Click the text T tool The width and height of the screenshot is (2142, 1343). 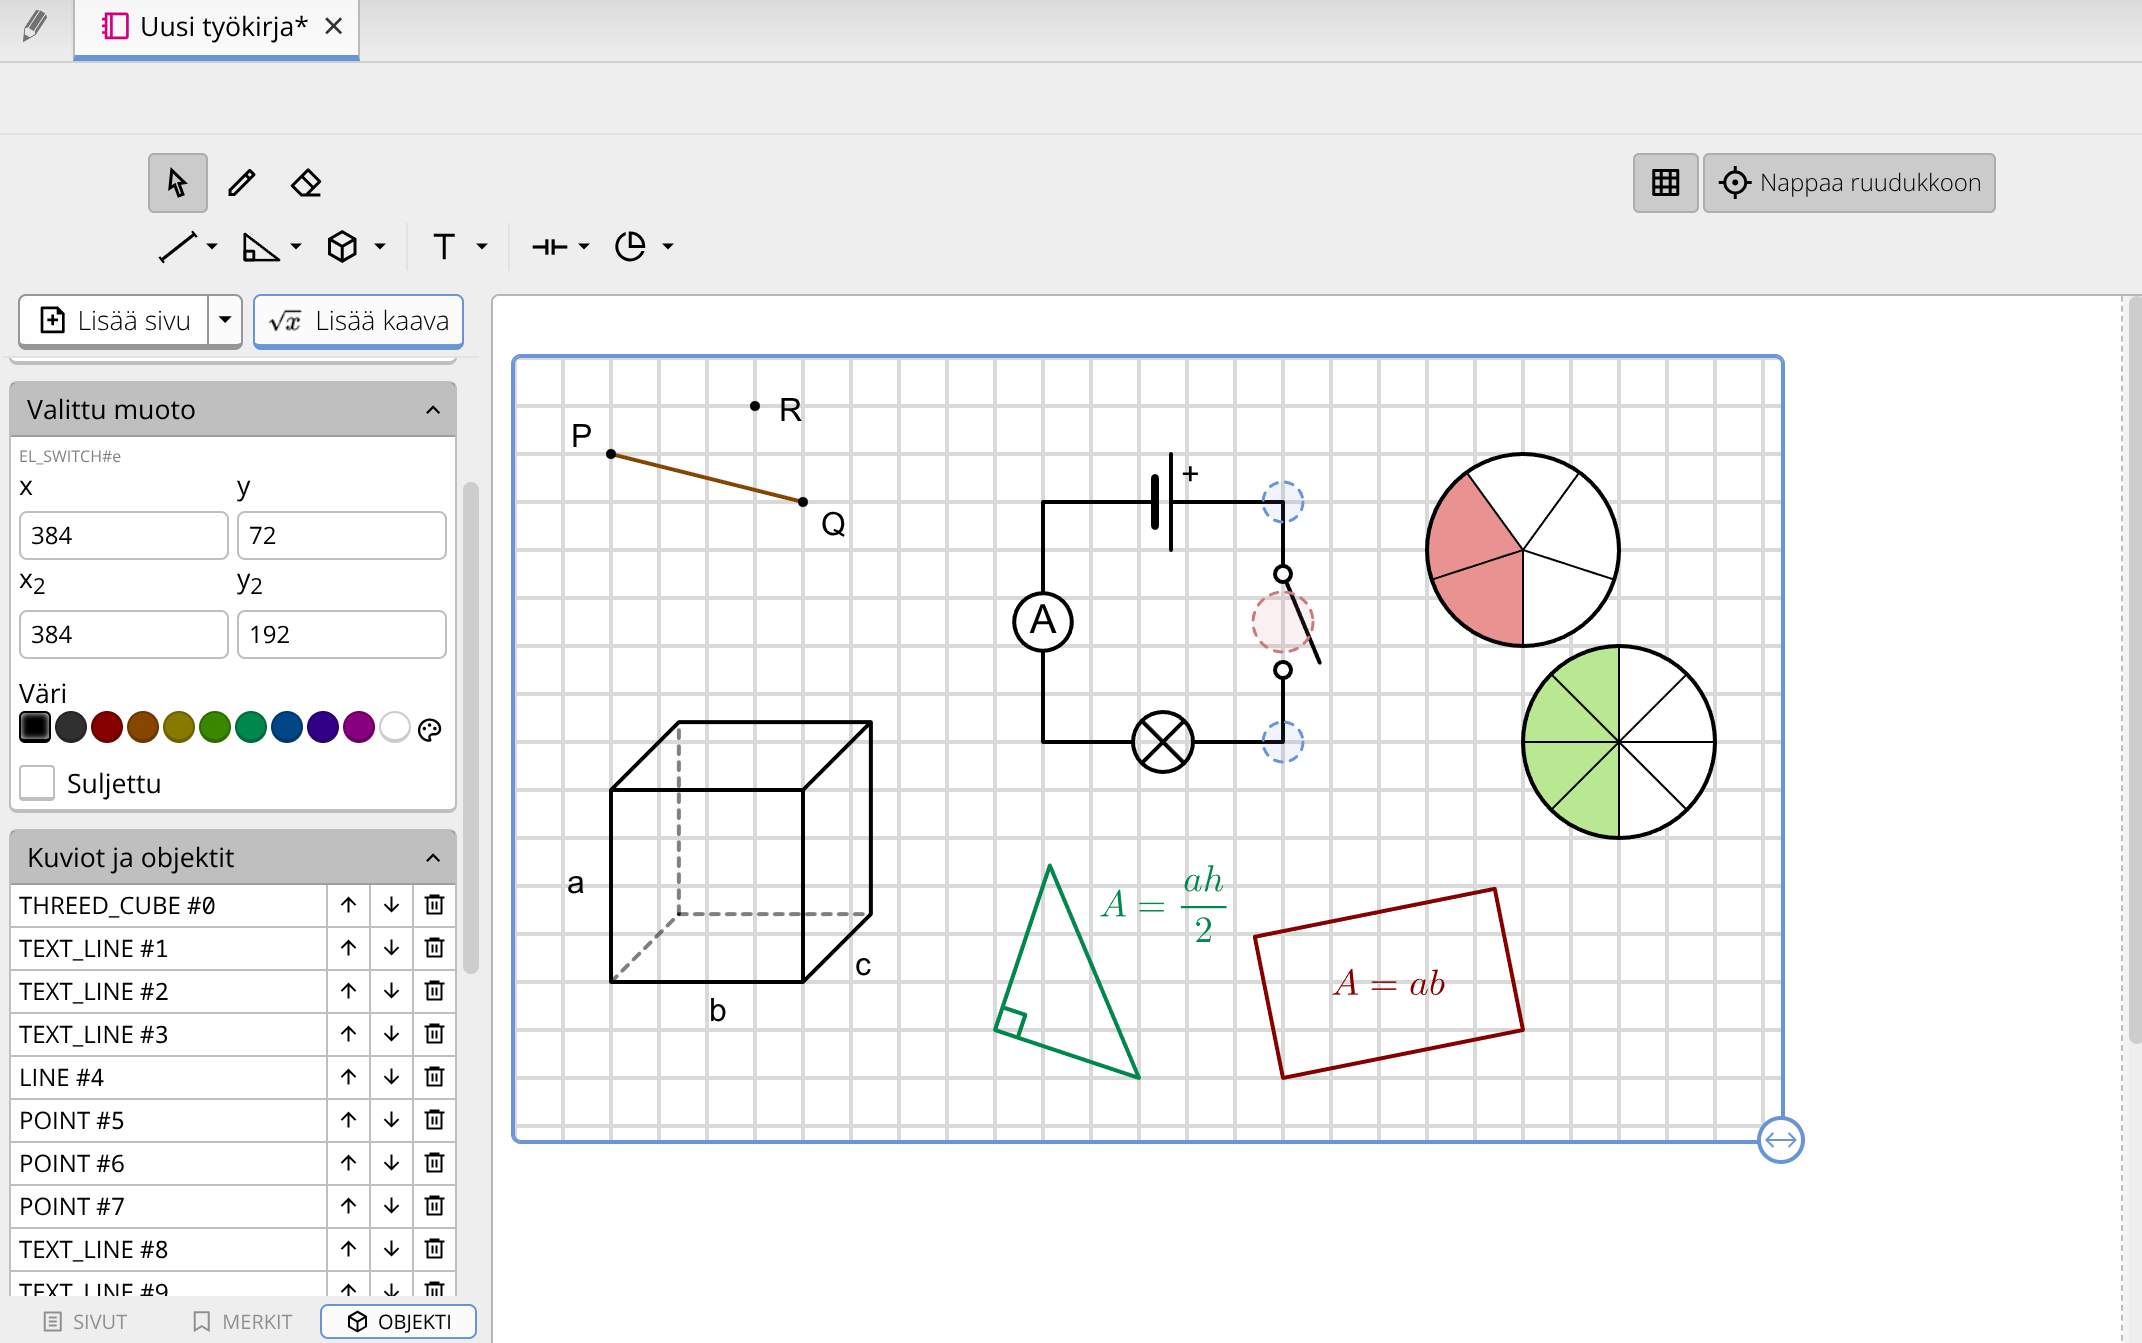tap(444, 246)
